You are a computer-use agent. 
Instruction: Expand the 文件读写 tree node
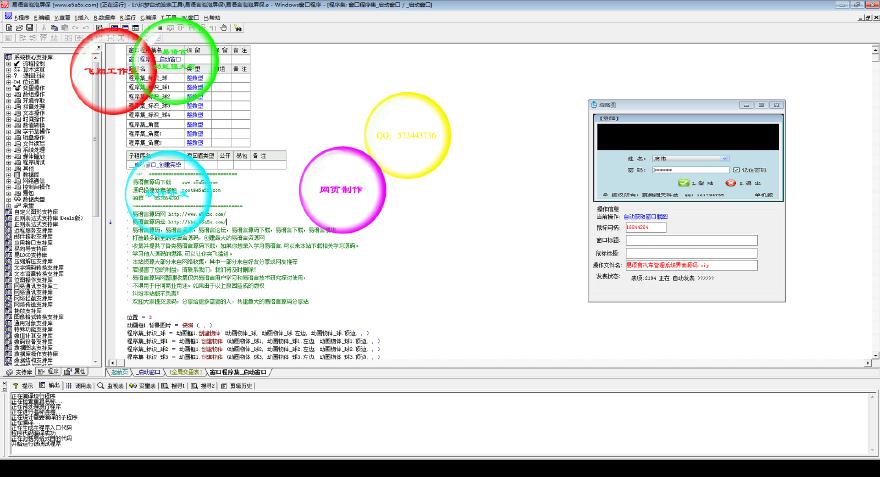tap(8, 144)
